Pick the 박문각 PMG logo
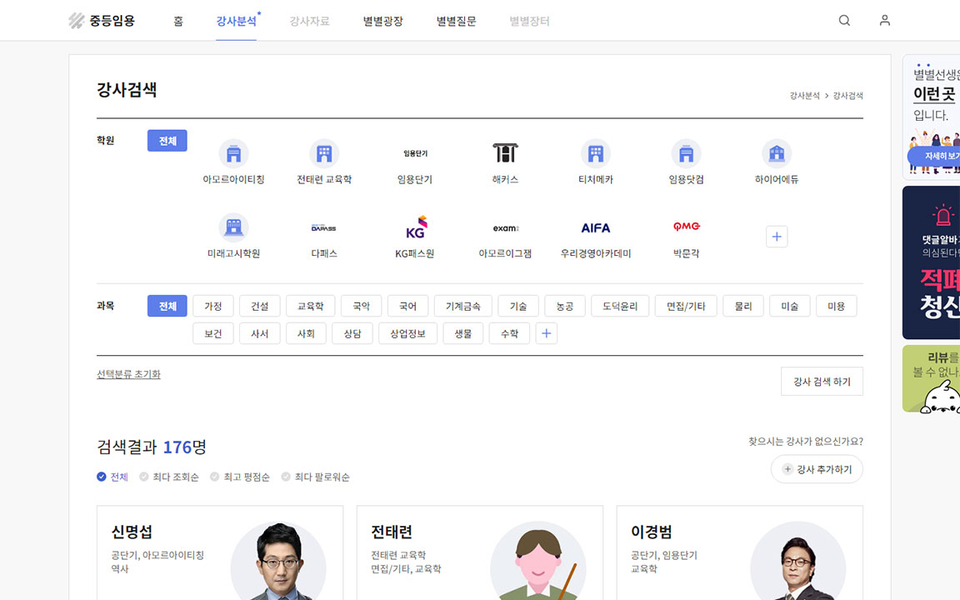This screenshot has height=600, width=960. [686, 228]
